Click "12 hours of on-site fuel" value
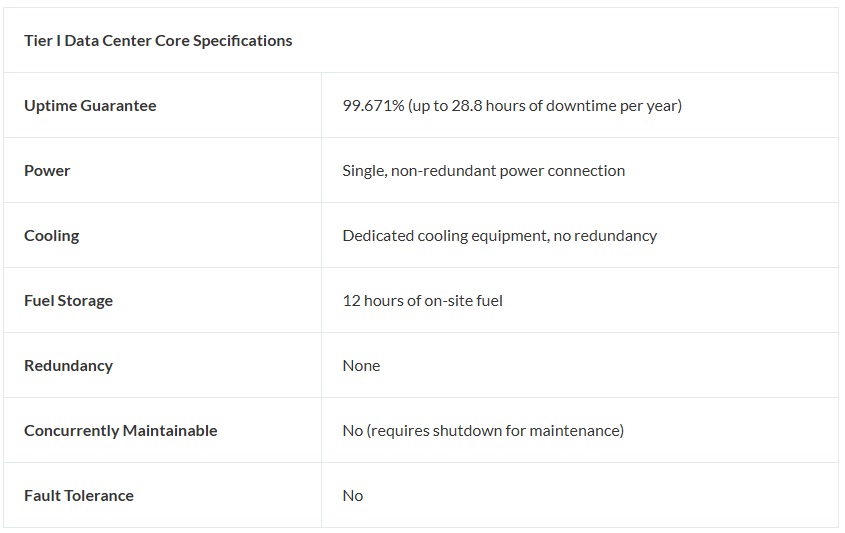The image size is (845, 533). coord(422,301)
